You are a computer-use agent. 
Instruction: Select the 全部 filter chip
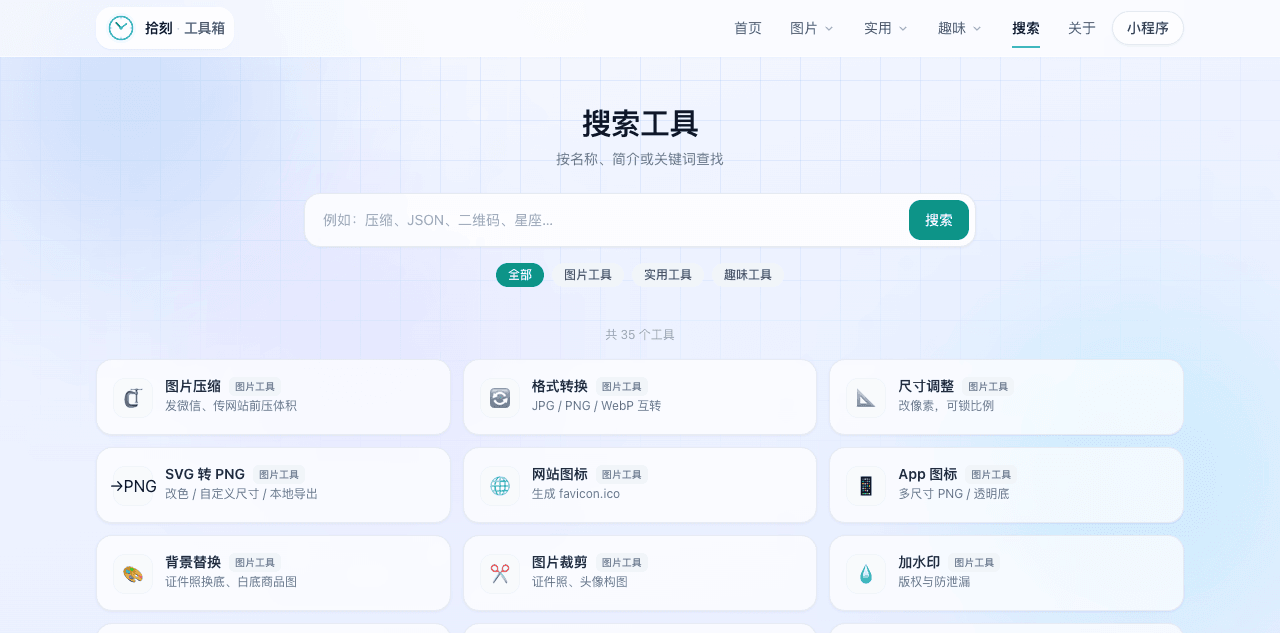pos(520,275)
